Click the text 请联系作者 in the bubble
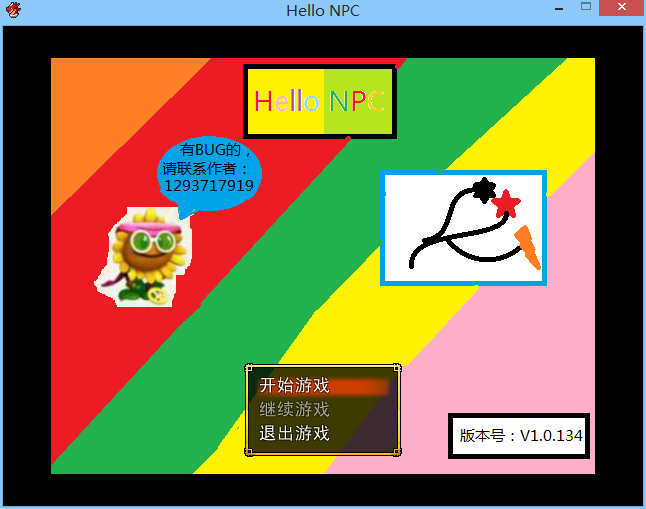The image size is (646, 509). pos(200,168)
